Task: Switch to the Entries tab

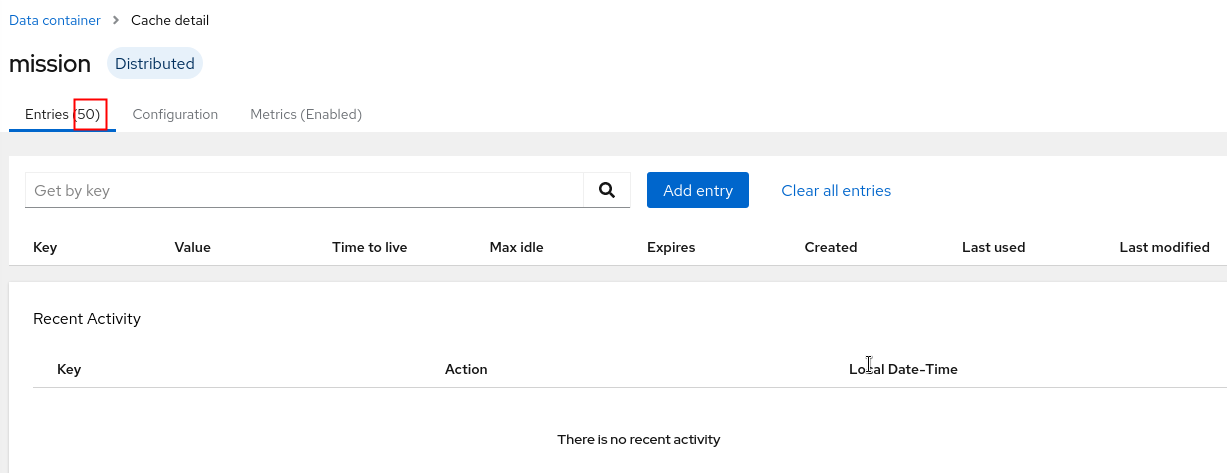Action: [62, 114]
